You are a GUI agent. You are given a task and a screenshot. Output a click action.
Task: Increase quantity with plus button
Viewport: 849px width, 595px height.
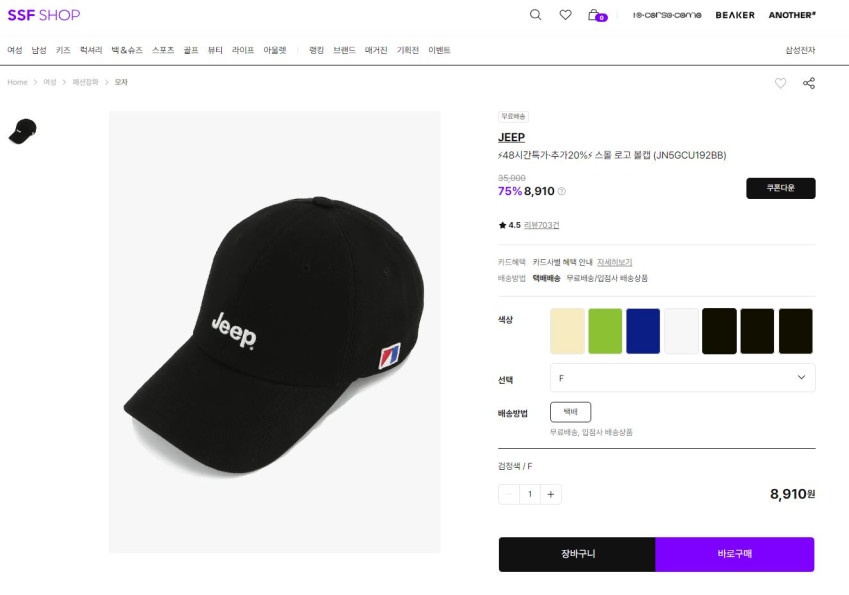[x=551, y=494]
